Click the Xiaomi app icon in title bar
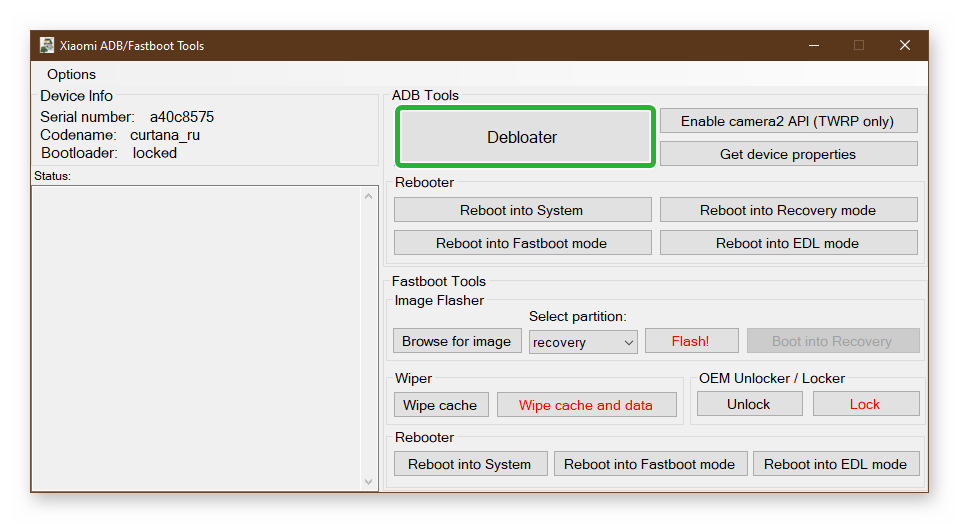The width and height of the screenshot is (959, 523). click(47, 46)
